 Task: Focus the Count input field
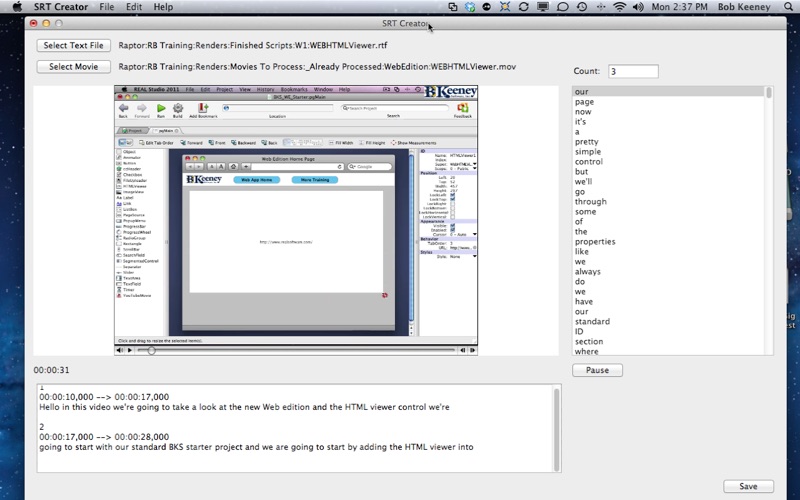tap(633, 71)
